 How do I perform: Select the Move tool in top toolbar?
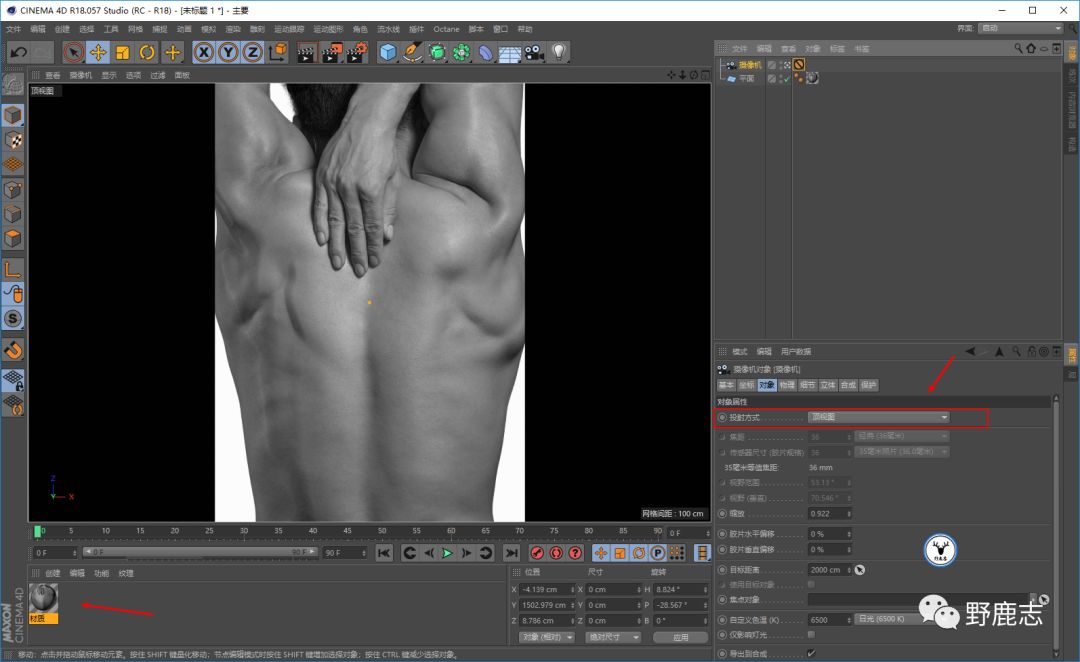pos(98,52)
